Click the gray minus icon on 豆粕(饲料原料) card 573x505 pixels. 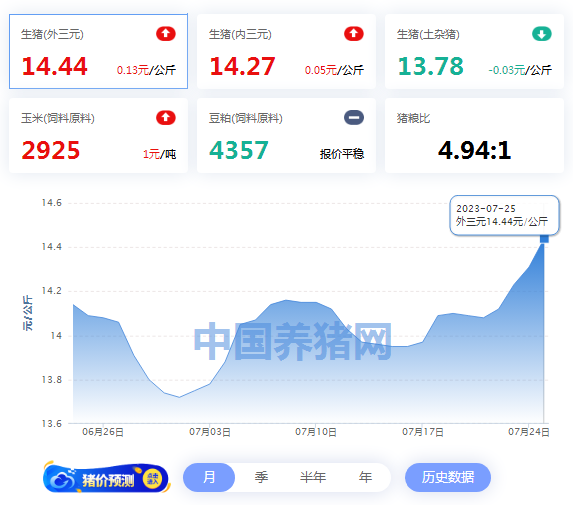[x=354, y=118]
